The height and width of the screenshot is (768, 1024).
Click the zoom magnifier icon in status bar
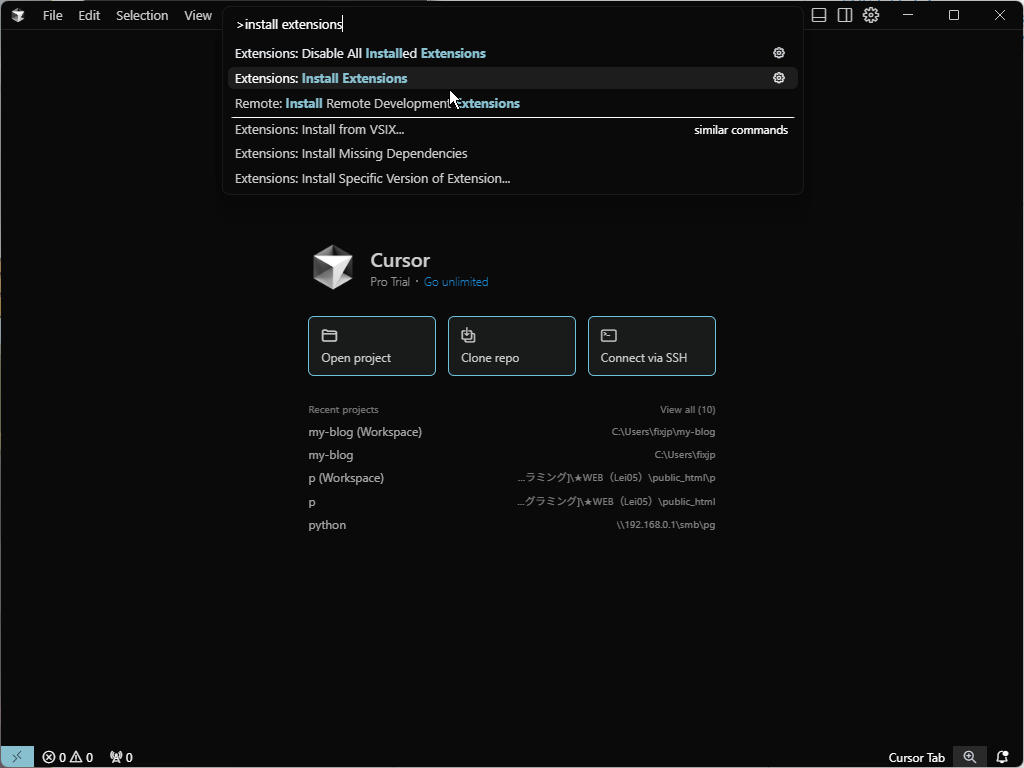coord(969,757)
